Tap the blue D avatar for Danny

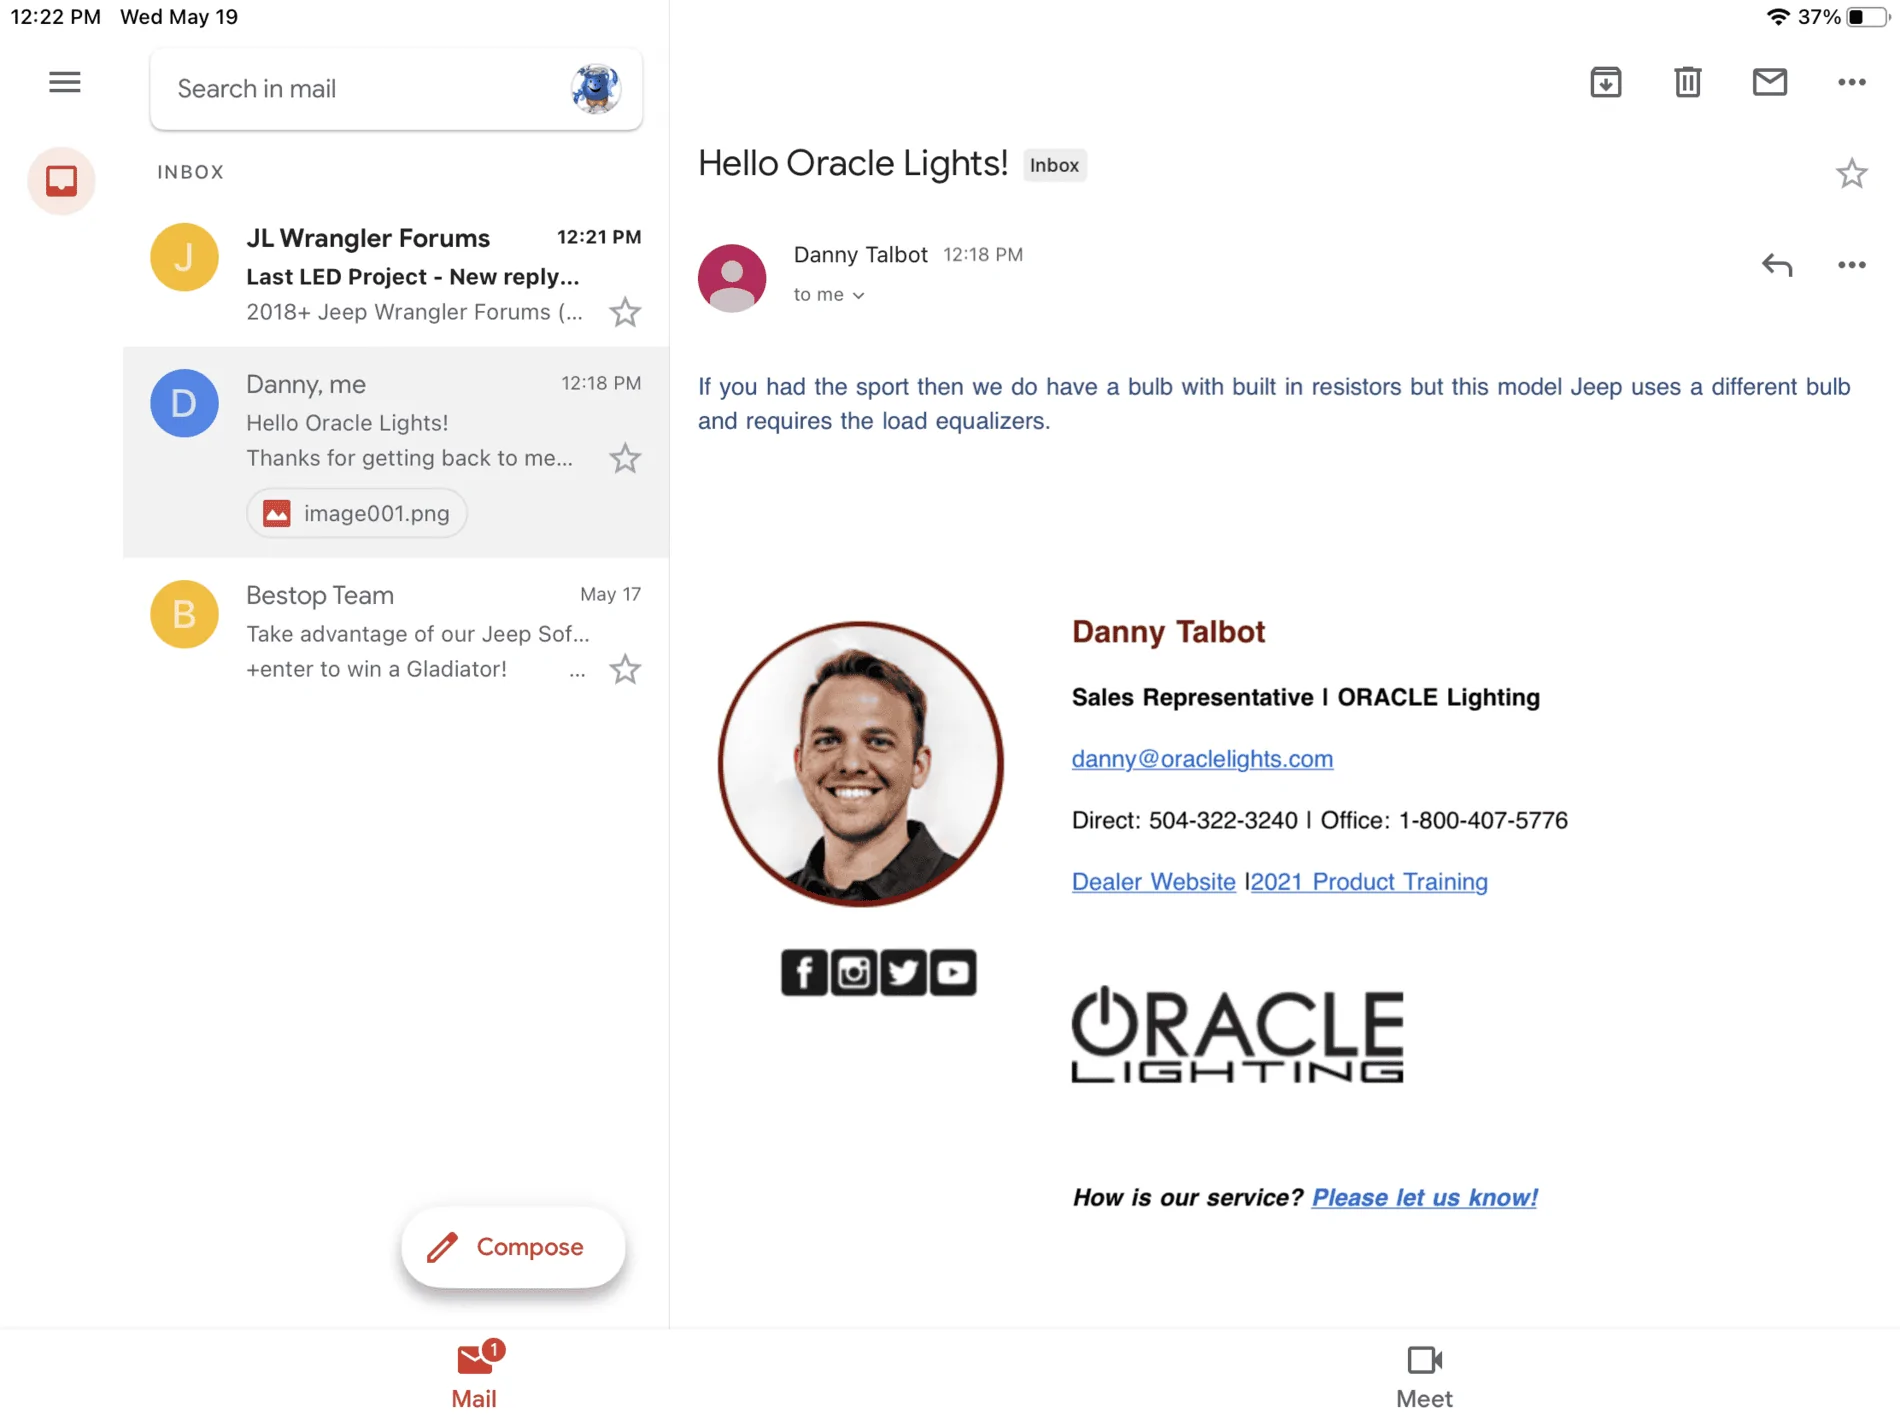[x=184, y=403]
